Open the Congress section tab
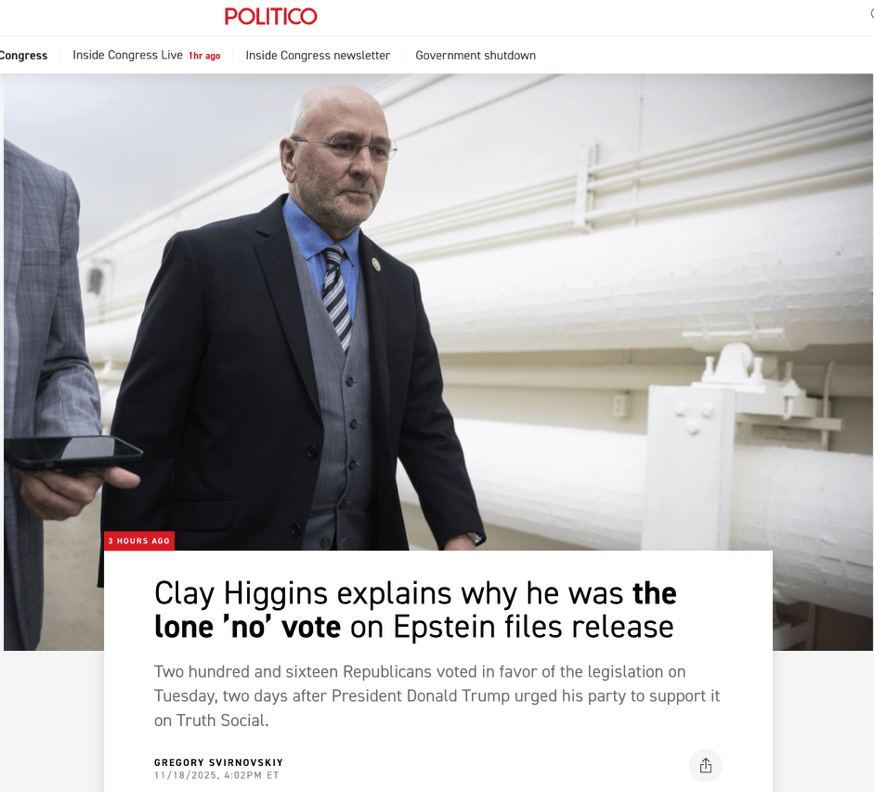 point(23,55)
